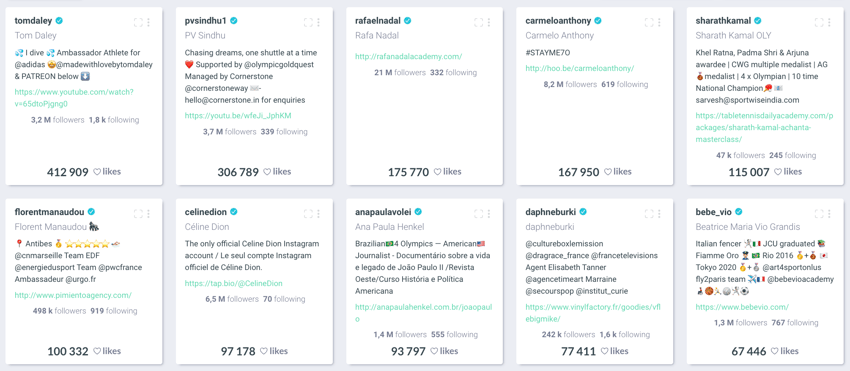Open hoo.be/carmeloanthony link
Viewport: 850px width, 371px height.
(x=579, y=68)
